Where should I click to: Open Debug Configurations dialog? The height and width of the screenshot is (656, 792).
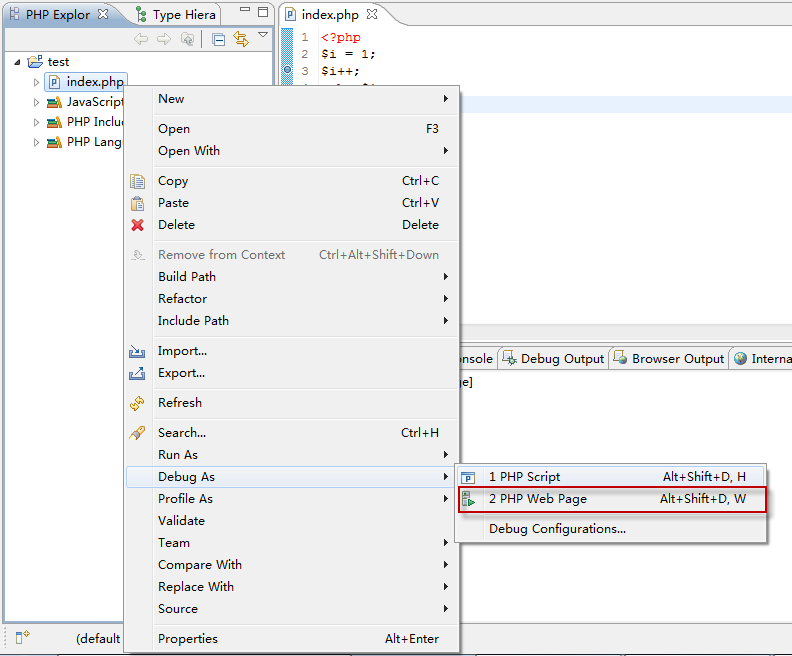(x=557, y=529)
